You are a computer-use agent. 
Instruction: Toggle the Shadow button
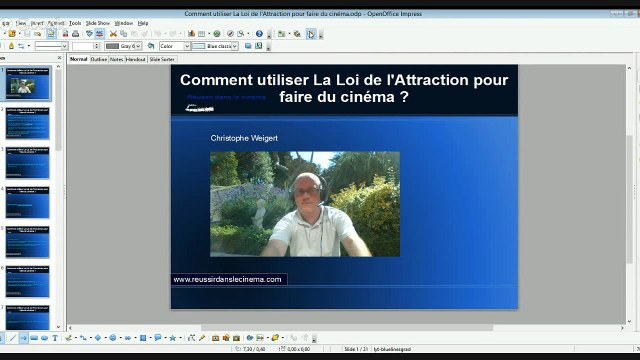click(248, 46)
